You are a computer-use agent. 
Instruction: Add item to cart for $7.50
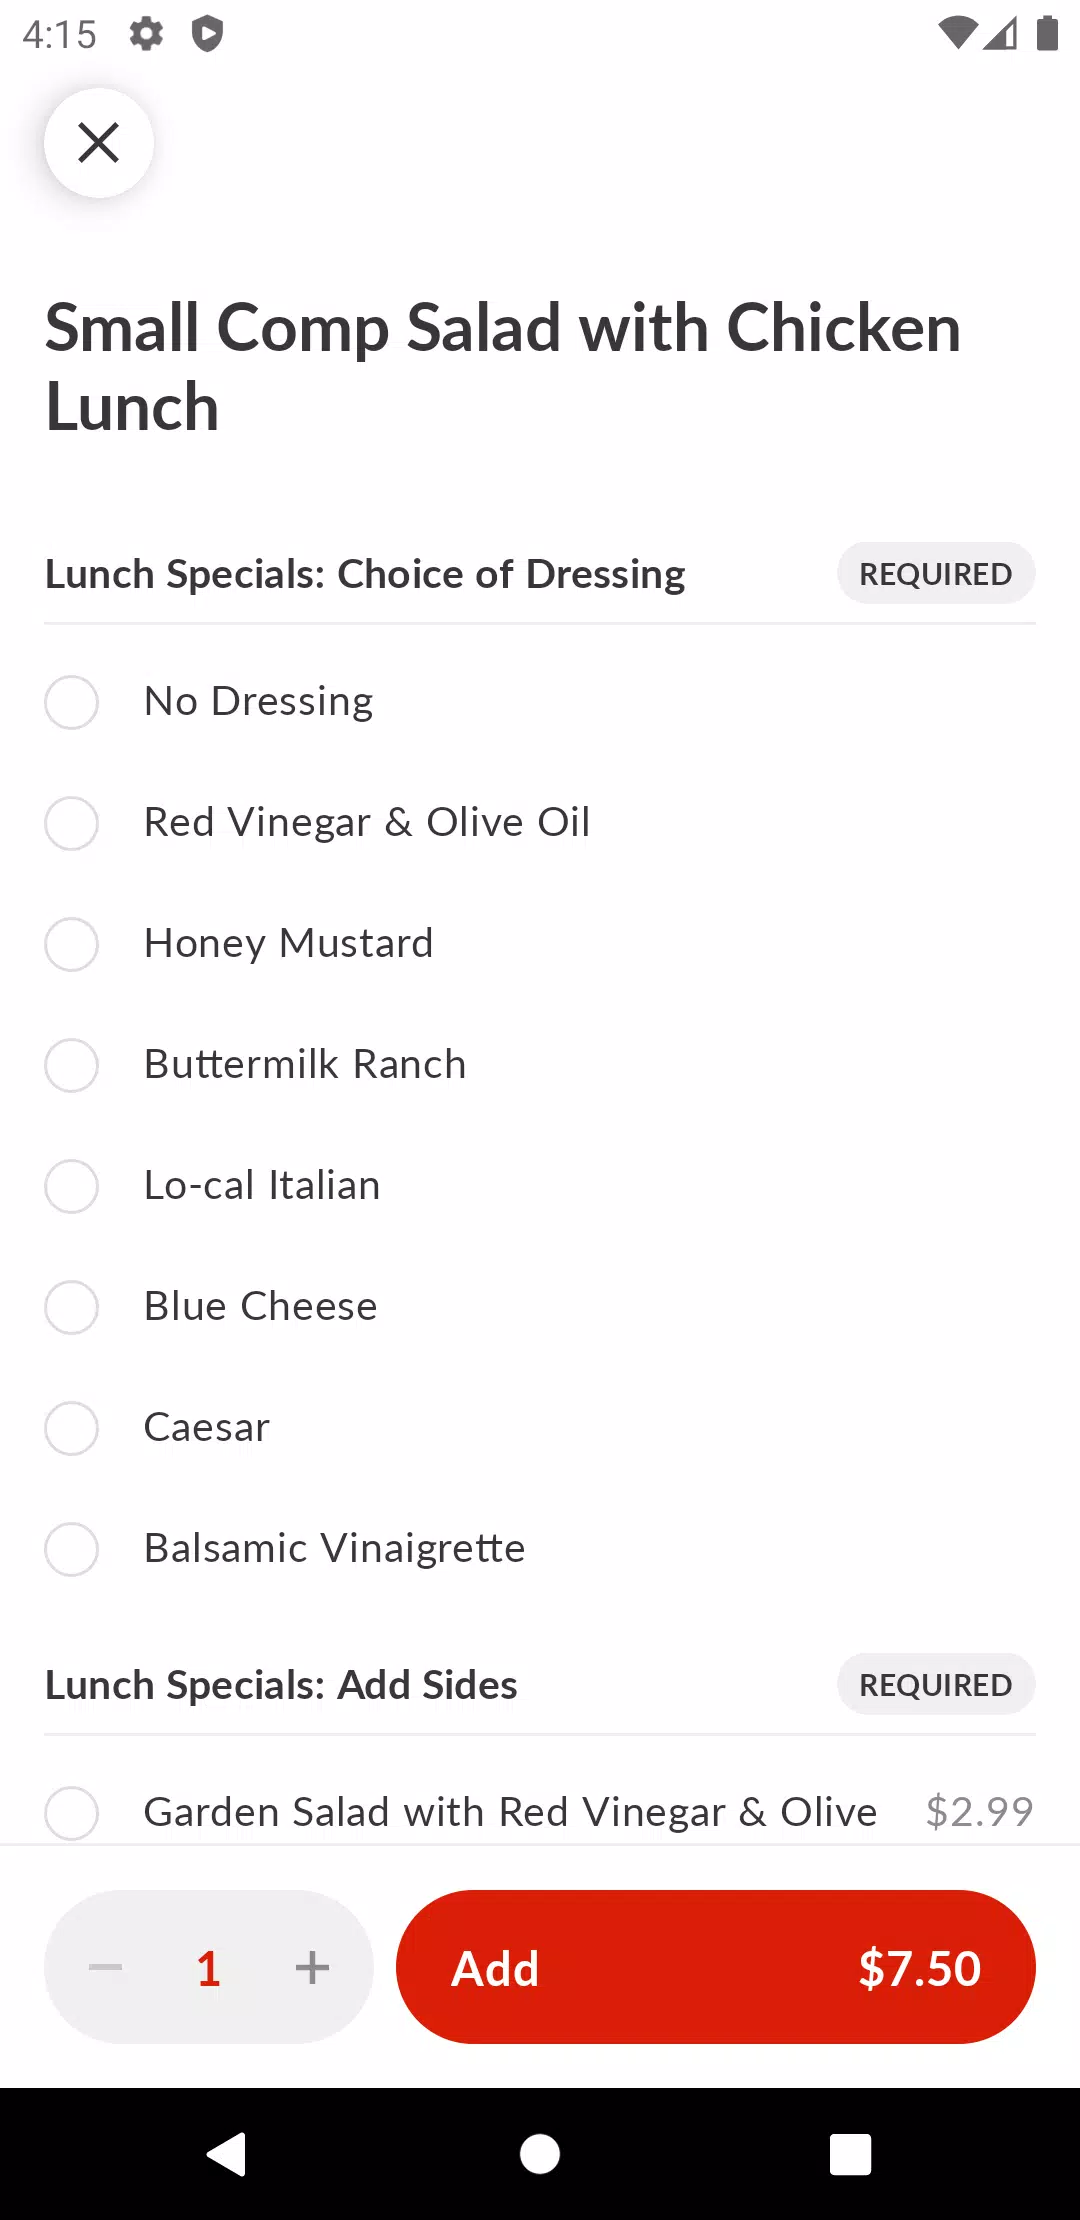(716, 1967)
